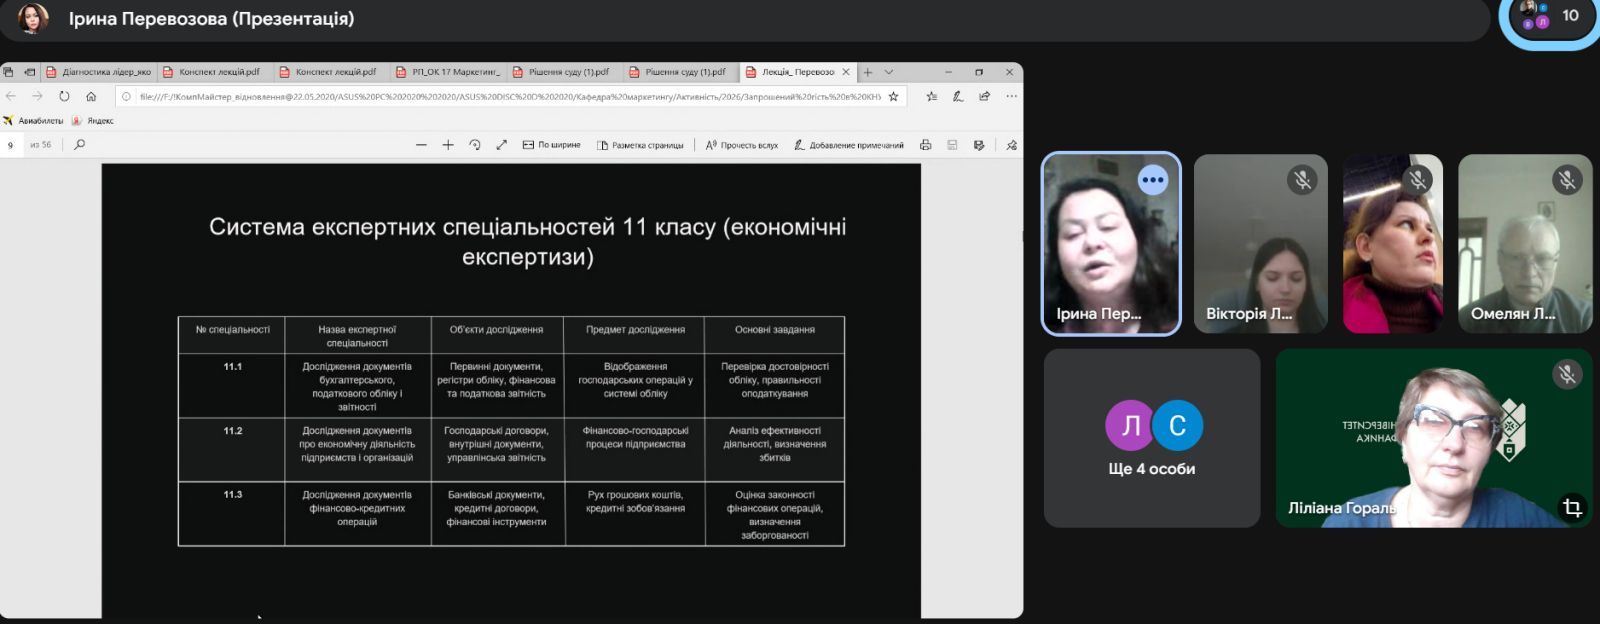Open the Favorites hub icon
The image size is (1600, 624).
click(932, 96)
